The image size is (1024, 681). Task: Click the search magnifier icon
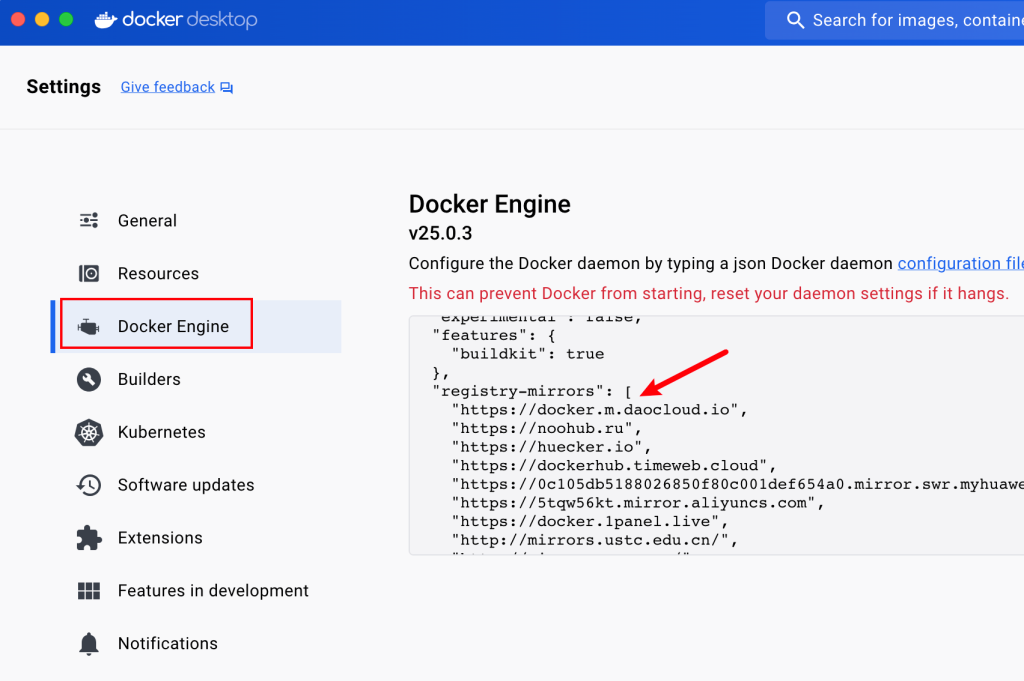click(x=795, y=20)
